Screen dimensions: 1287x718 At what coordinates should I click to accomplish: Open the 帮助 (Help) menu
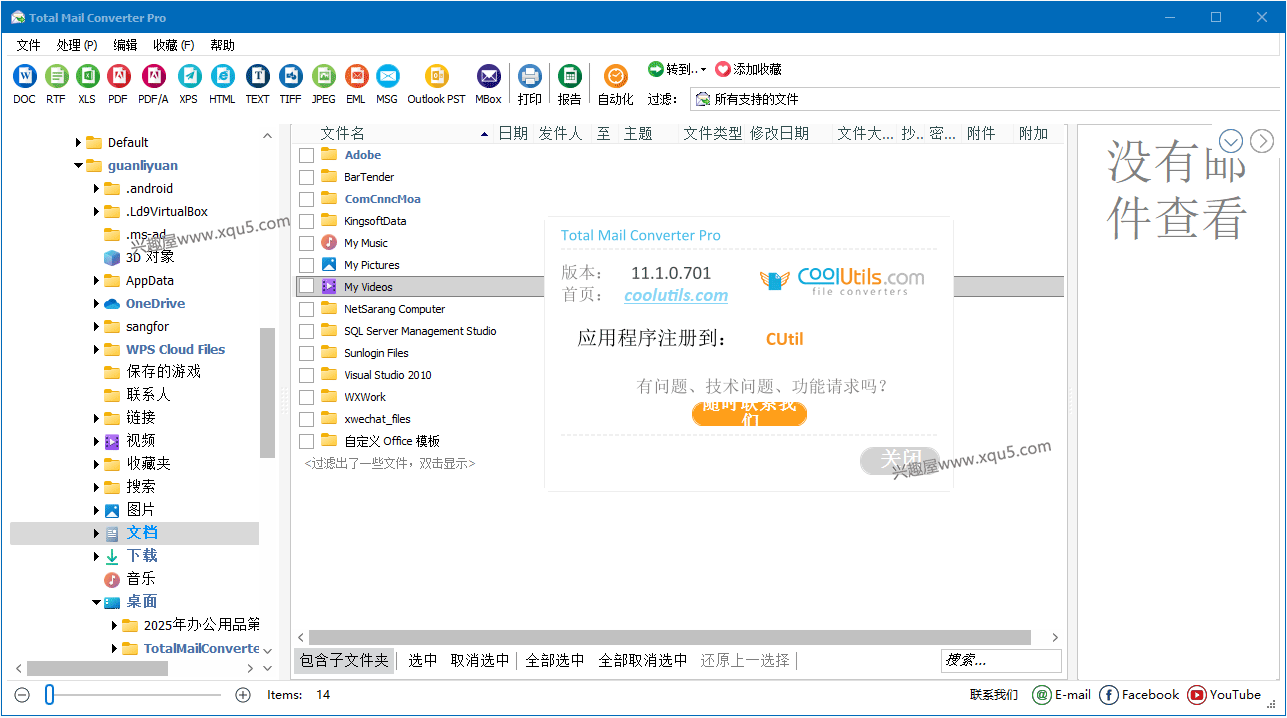tap(222, 45)
